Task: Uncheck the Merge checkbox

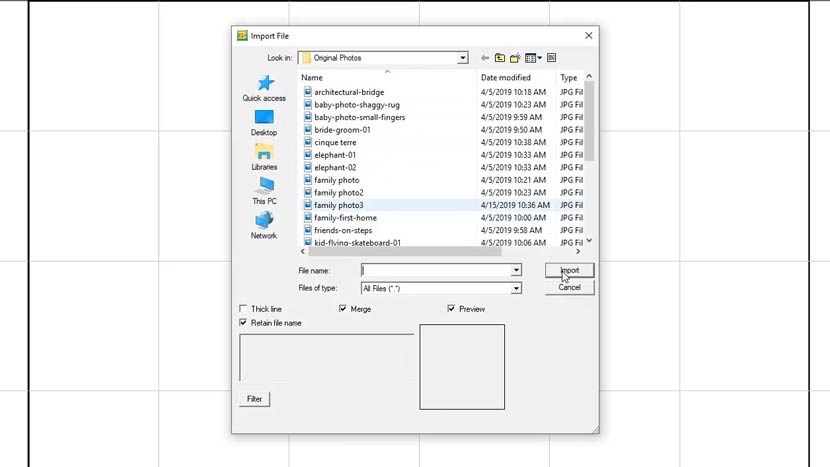Action: (343, 309)
